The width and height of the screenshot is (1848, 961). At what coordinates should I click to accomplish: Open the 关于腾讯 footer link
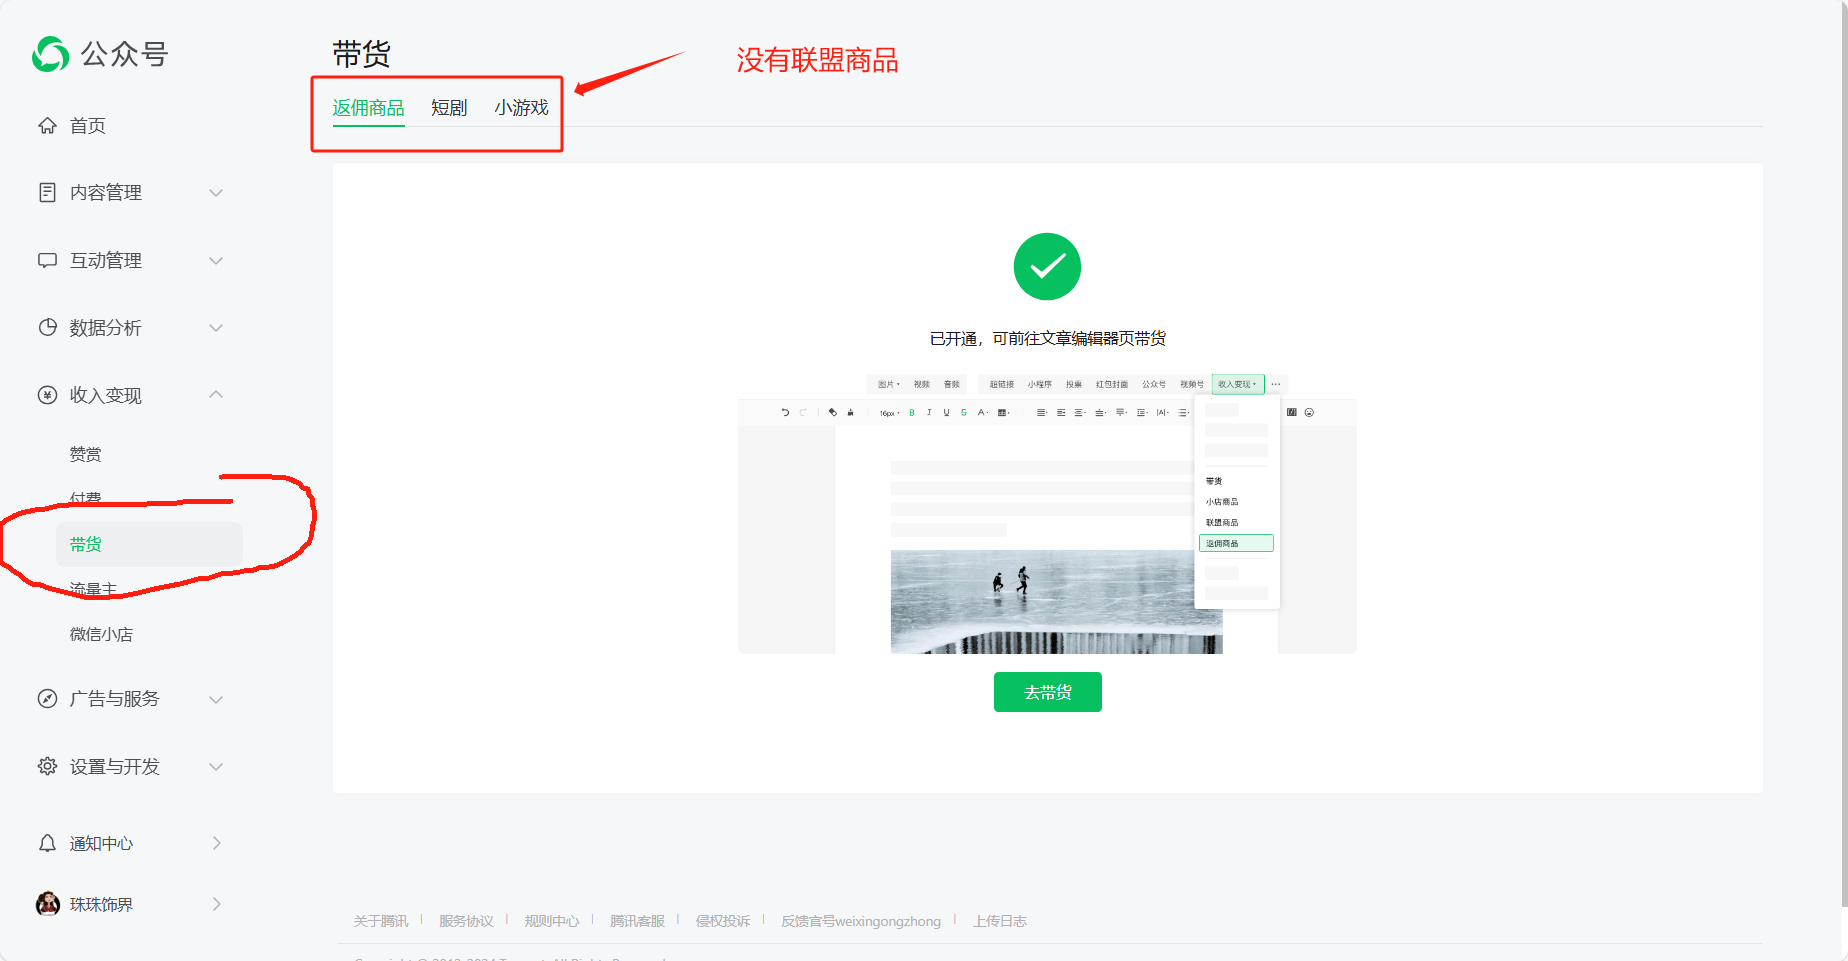pos(381,921)
